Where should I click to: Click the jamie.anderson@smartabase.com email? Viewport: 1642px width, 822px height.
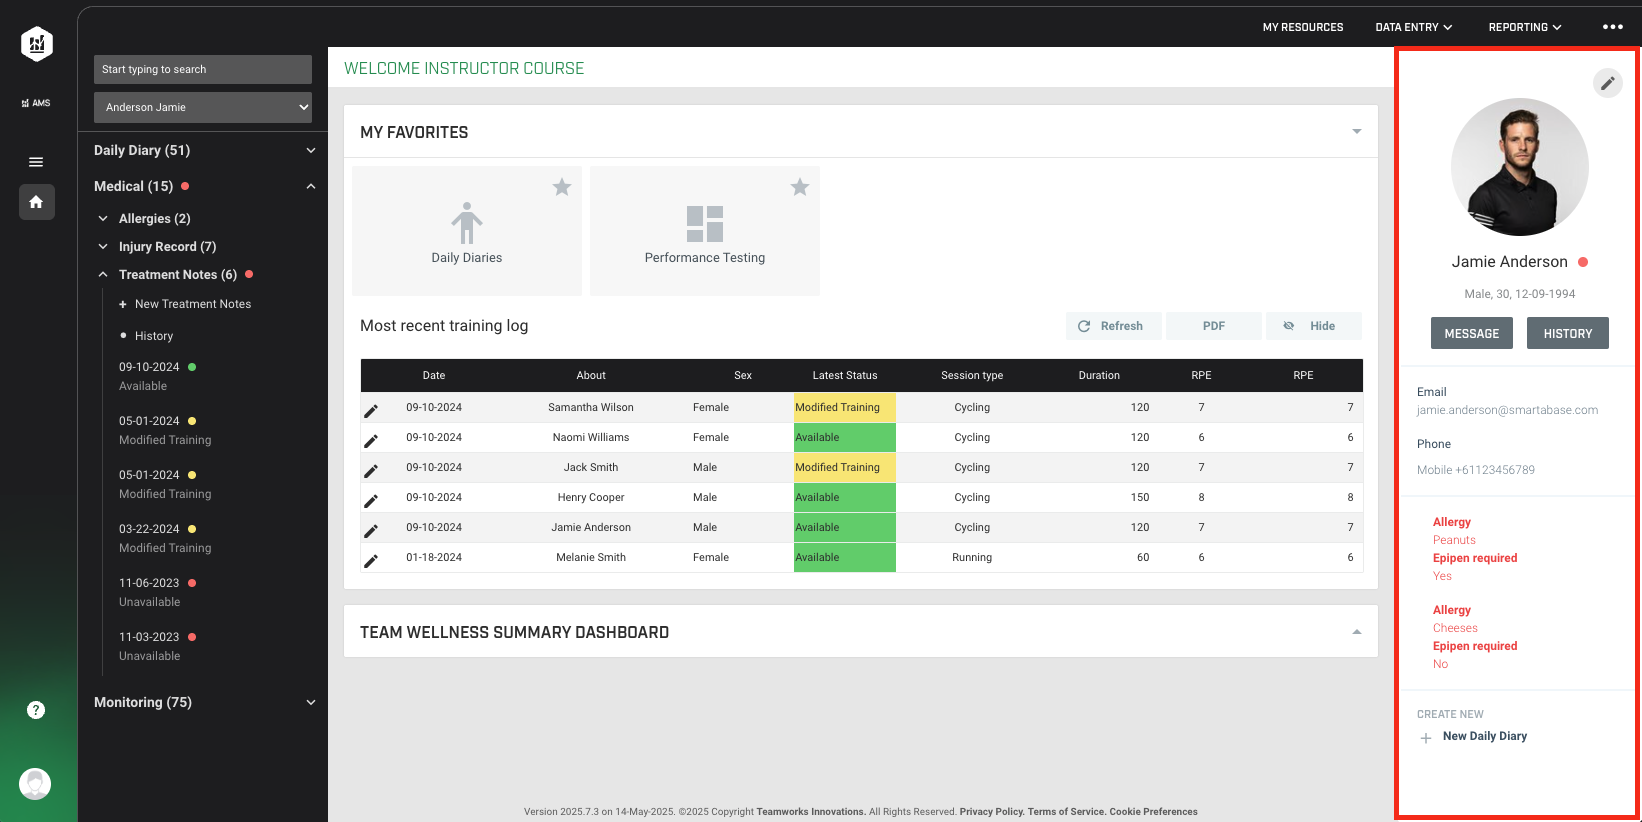pyautogui.click(x=1507, y=410)
